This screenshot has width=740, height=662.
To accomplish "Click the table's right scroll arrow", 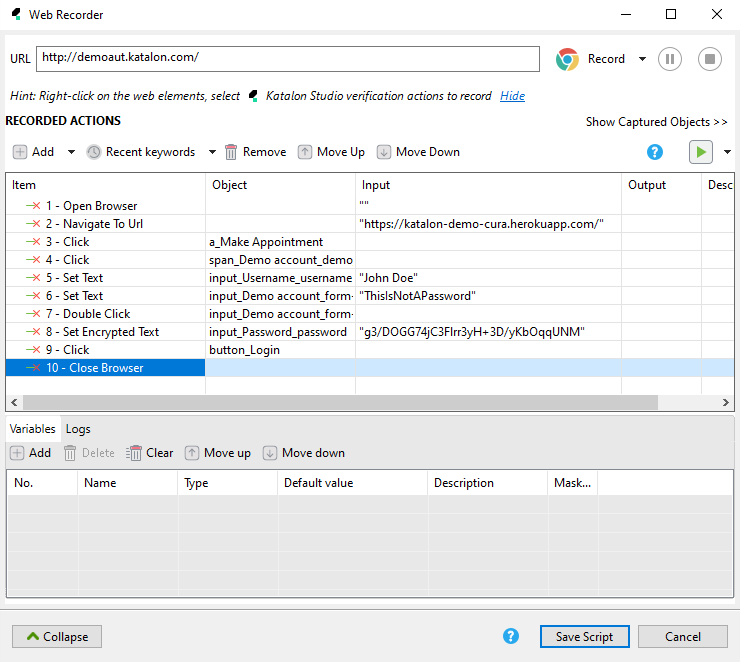I will pos(726,402).
